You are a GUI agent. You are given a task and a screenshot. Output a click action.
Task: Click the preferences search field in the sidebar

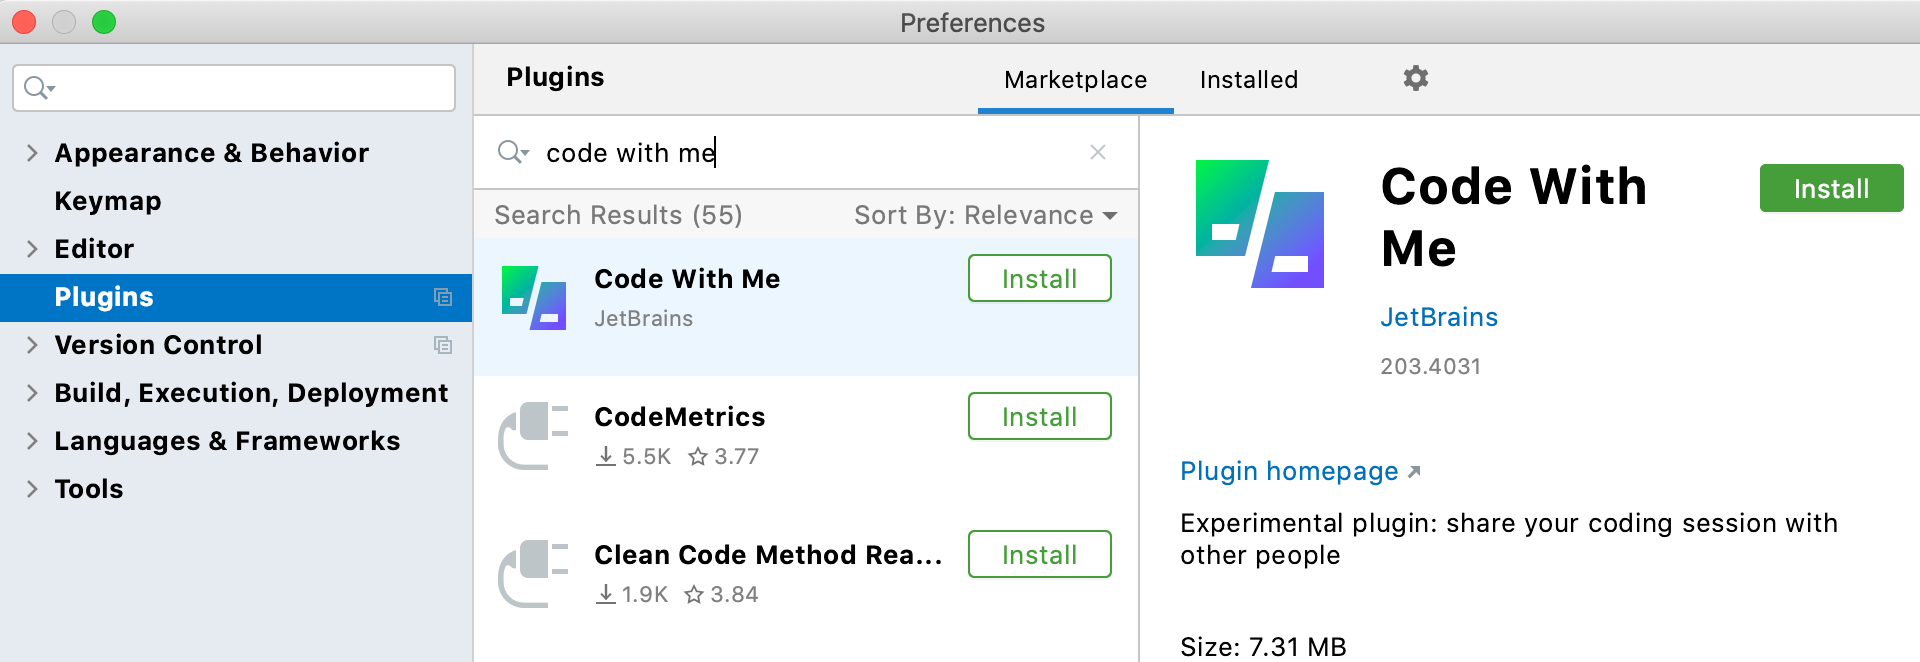click(250, 88)
